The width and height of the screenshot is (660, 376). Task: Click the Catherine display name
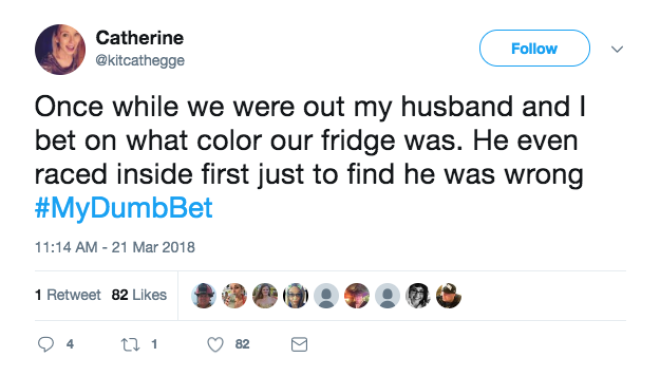pyautogui.click(x=139, y=38)
